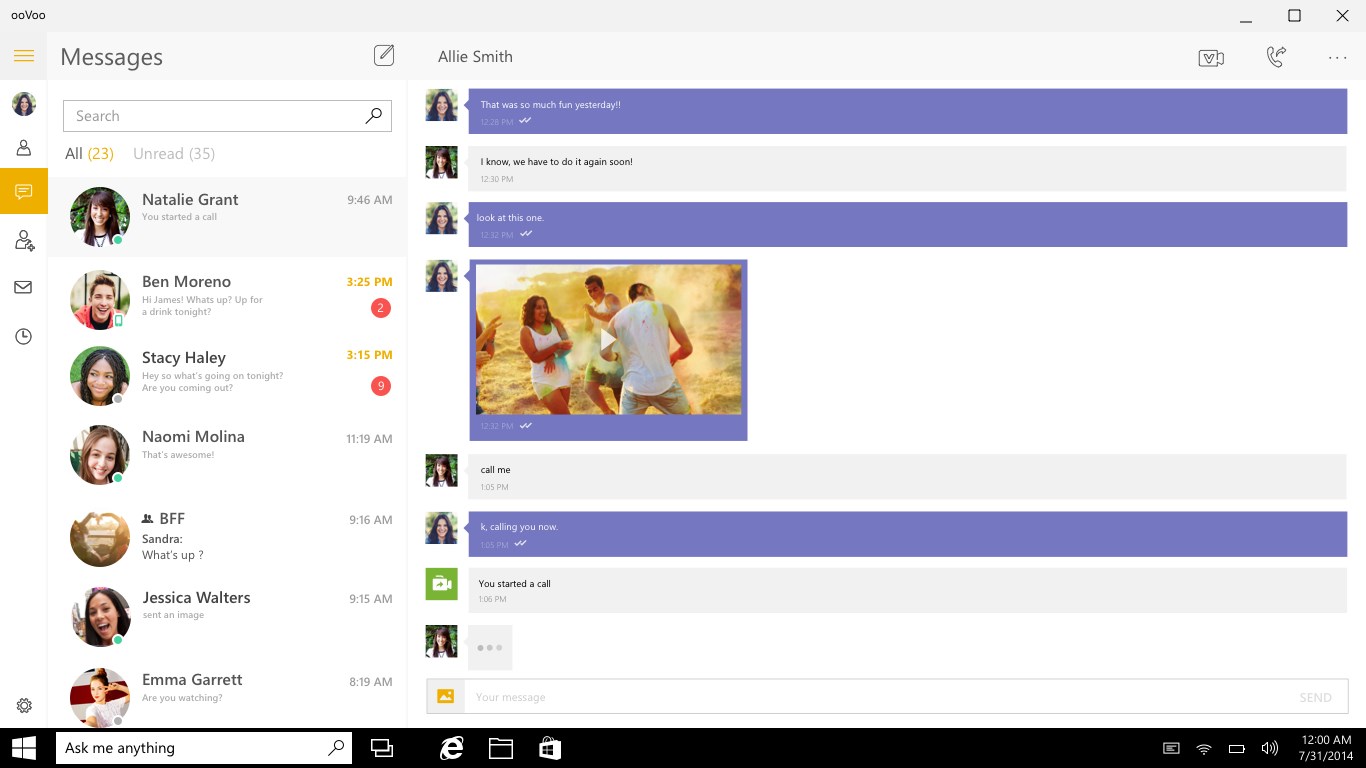Open call history clock icon
Viewport: 1366px width, 768px height.
click(24, 337)
